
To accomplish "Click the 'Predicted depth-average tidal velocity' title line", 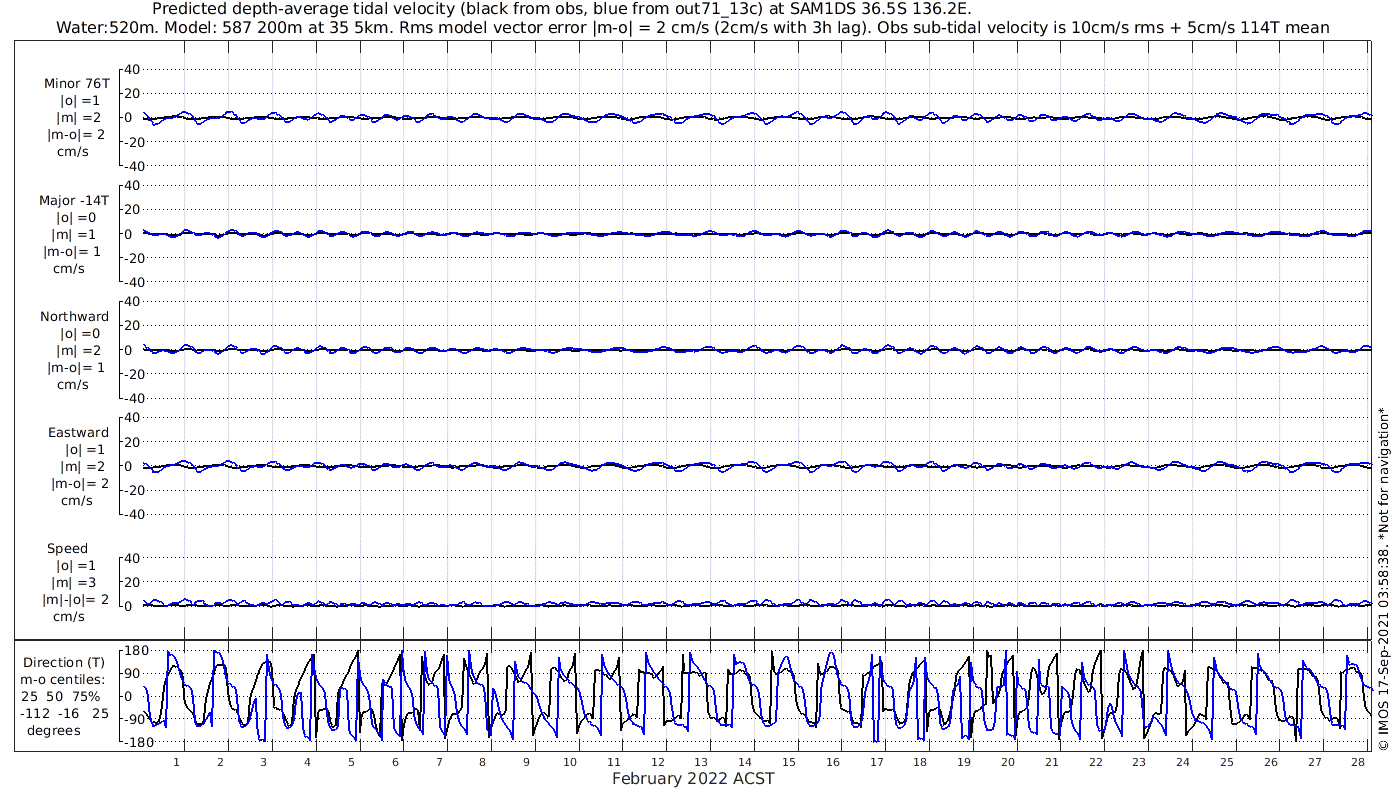I will point(561,9).
